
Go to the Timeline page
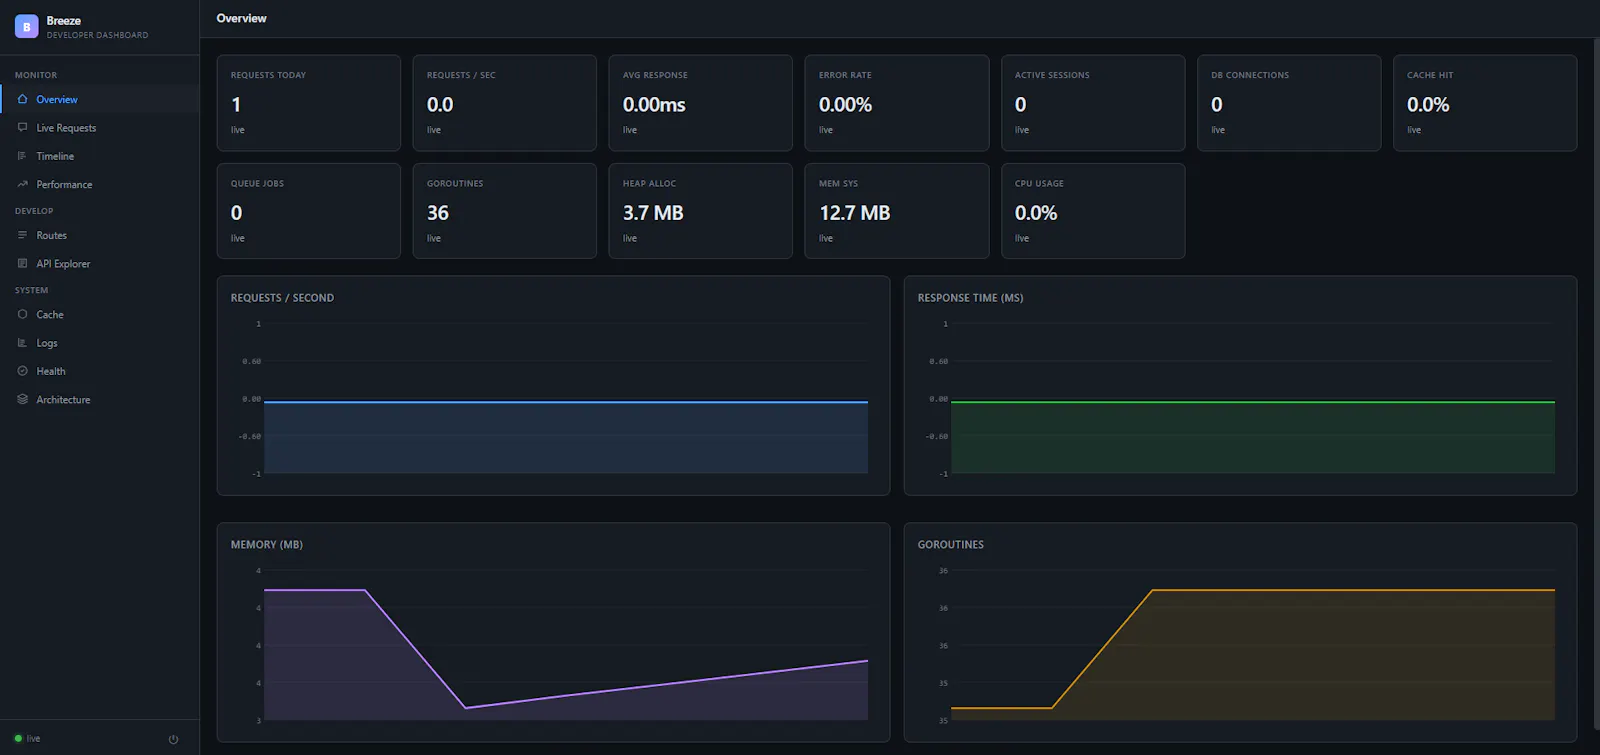[100, 156]
